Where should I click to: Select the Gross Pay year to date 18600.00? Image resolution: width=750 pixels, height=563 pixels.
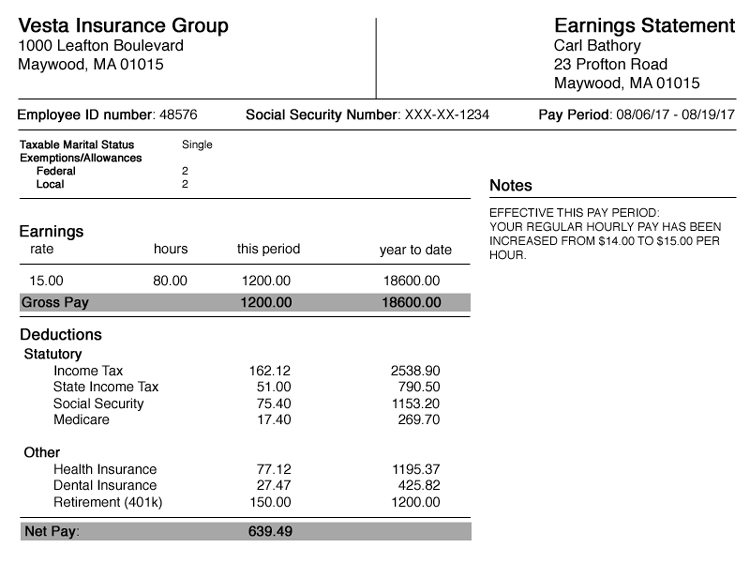click(411, 303)
